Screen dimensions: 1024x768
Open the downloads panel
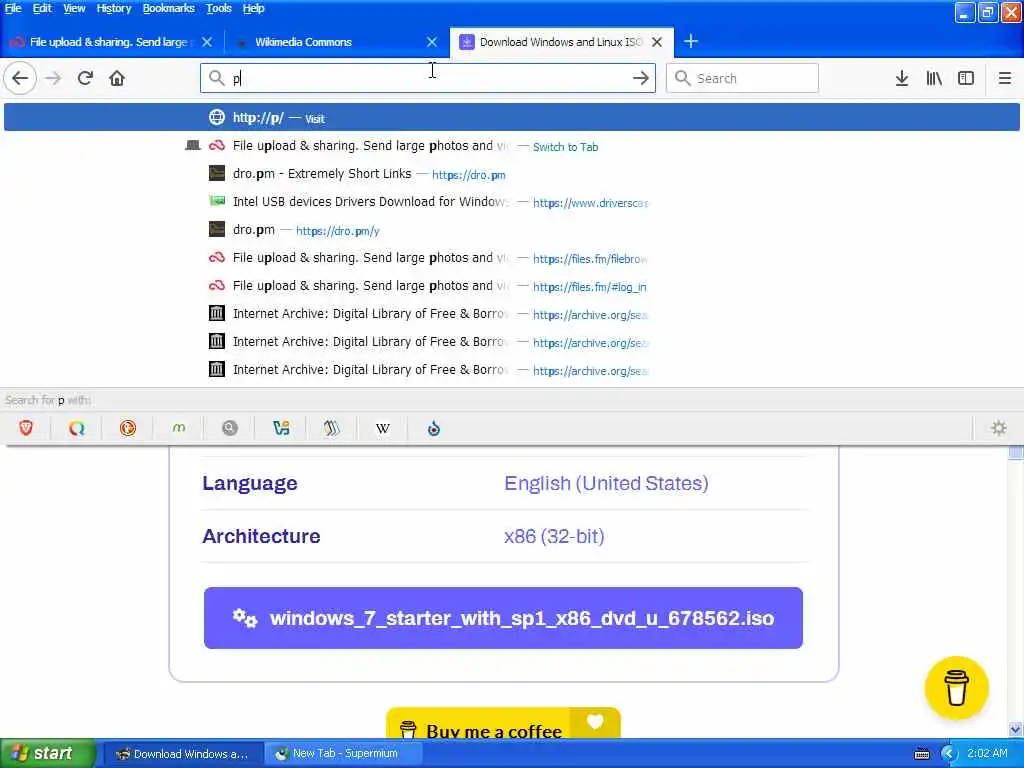coord(902,78)
